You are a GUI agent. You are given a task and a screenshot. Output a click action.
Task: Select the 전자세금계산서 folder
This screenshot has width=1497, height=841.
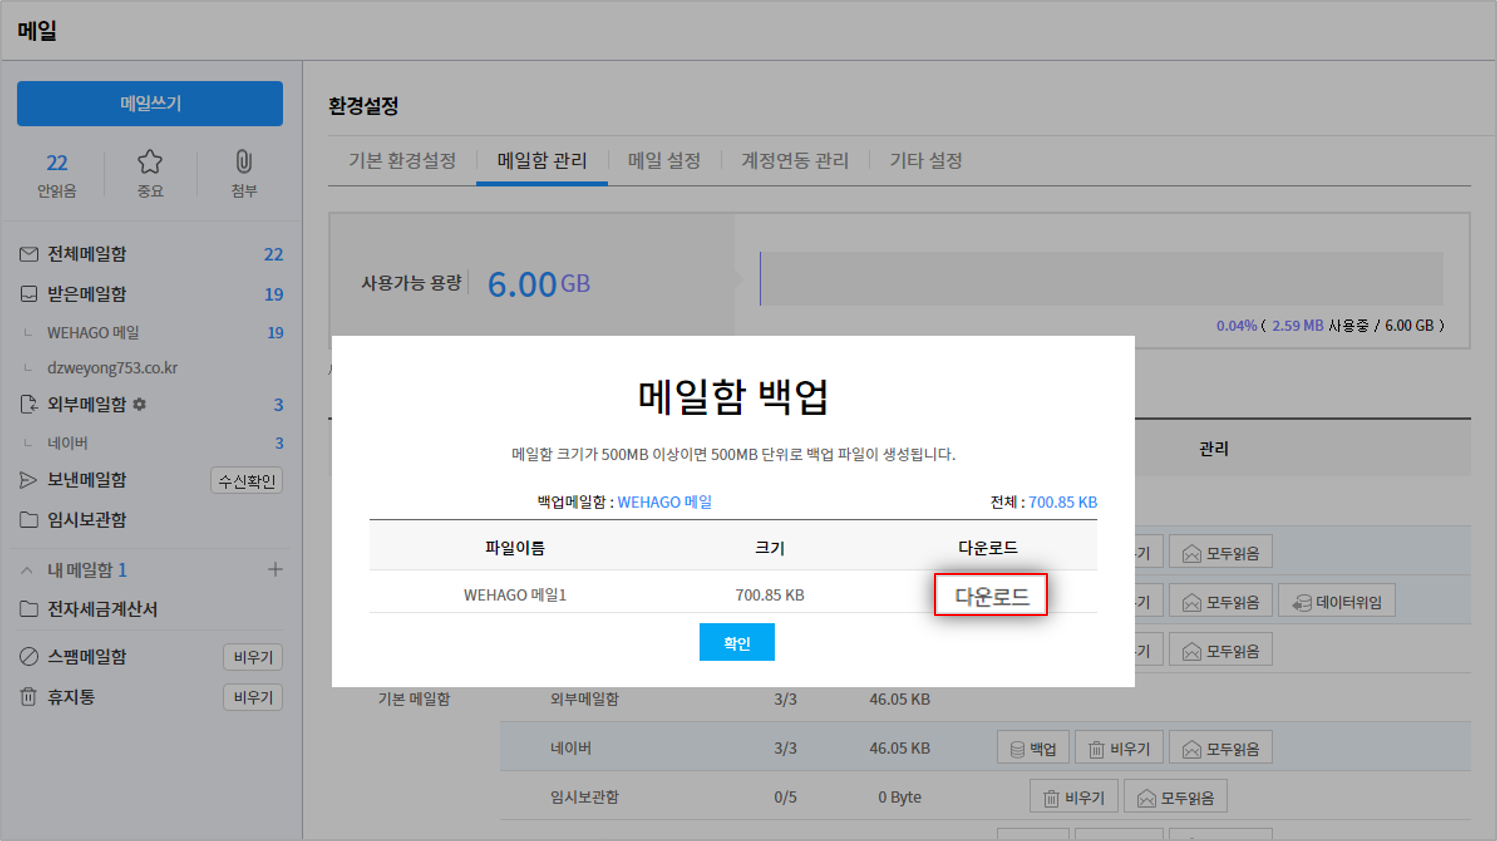(x=102, y=609)
